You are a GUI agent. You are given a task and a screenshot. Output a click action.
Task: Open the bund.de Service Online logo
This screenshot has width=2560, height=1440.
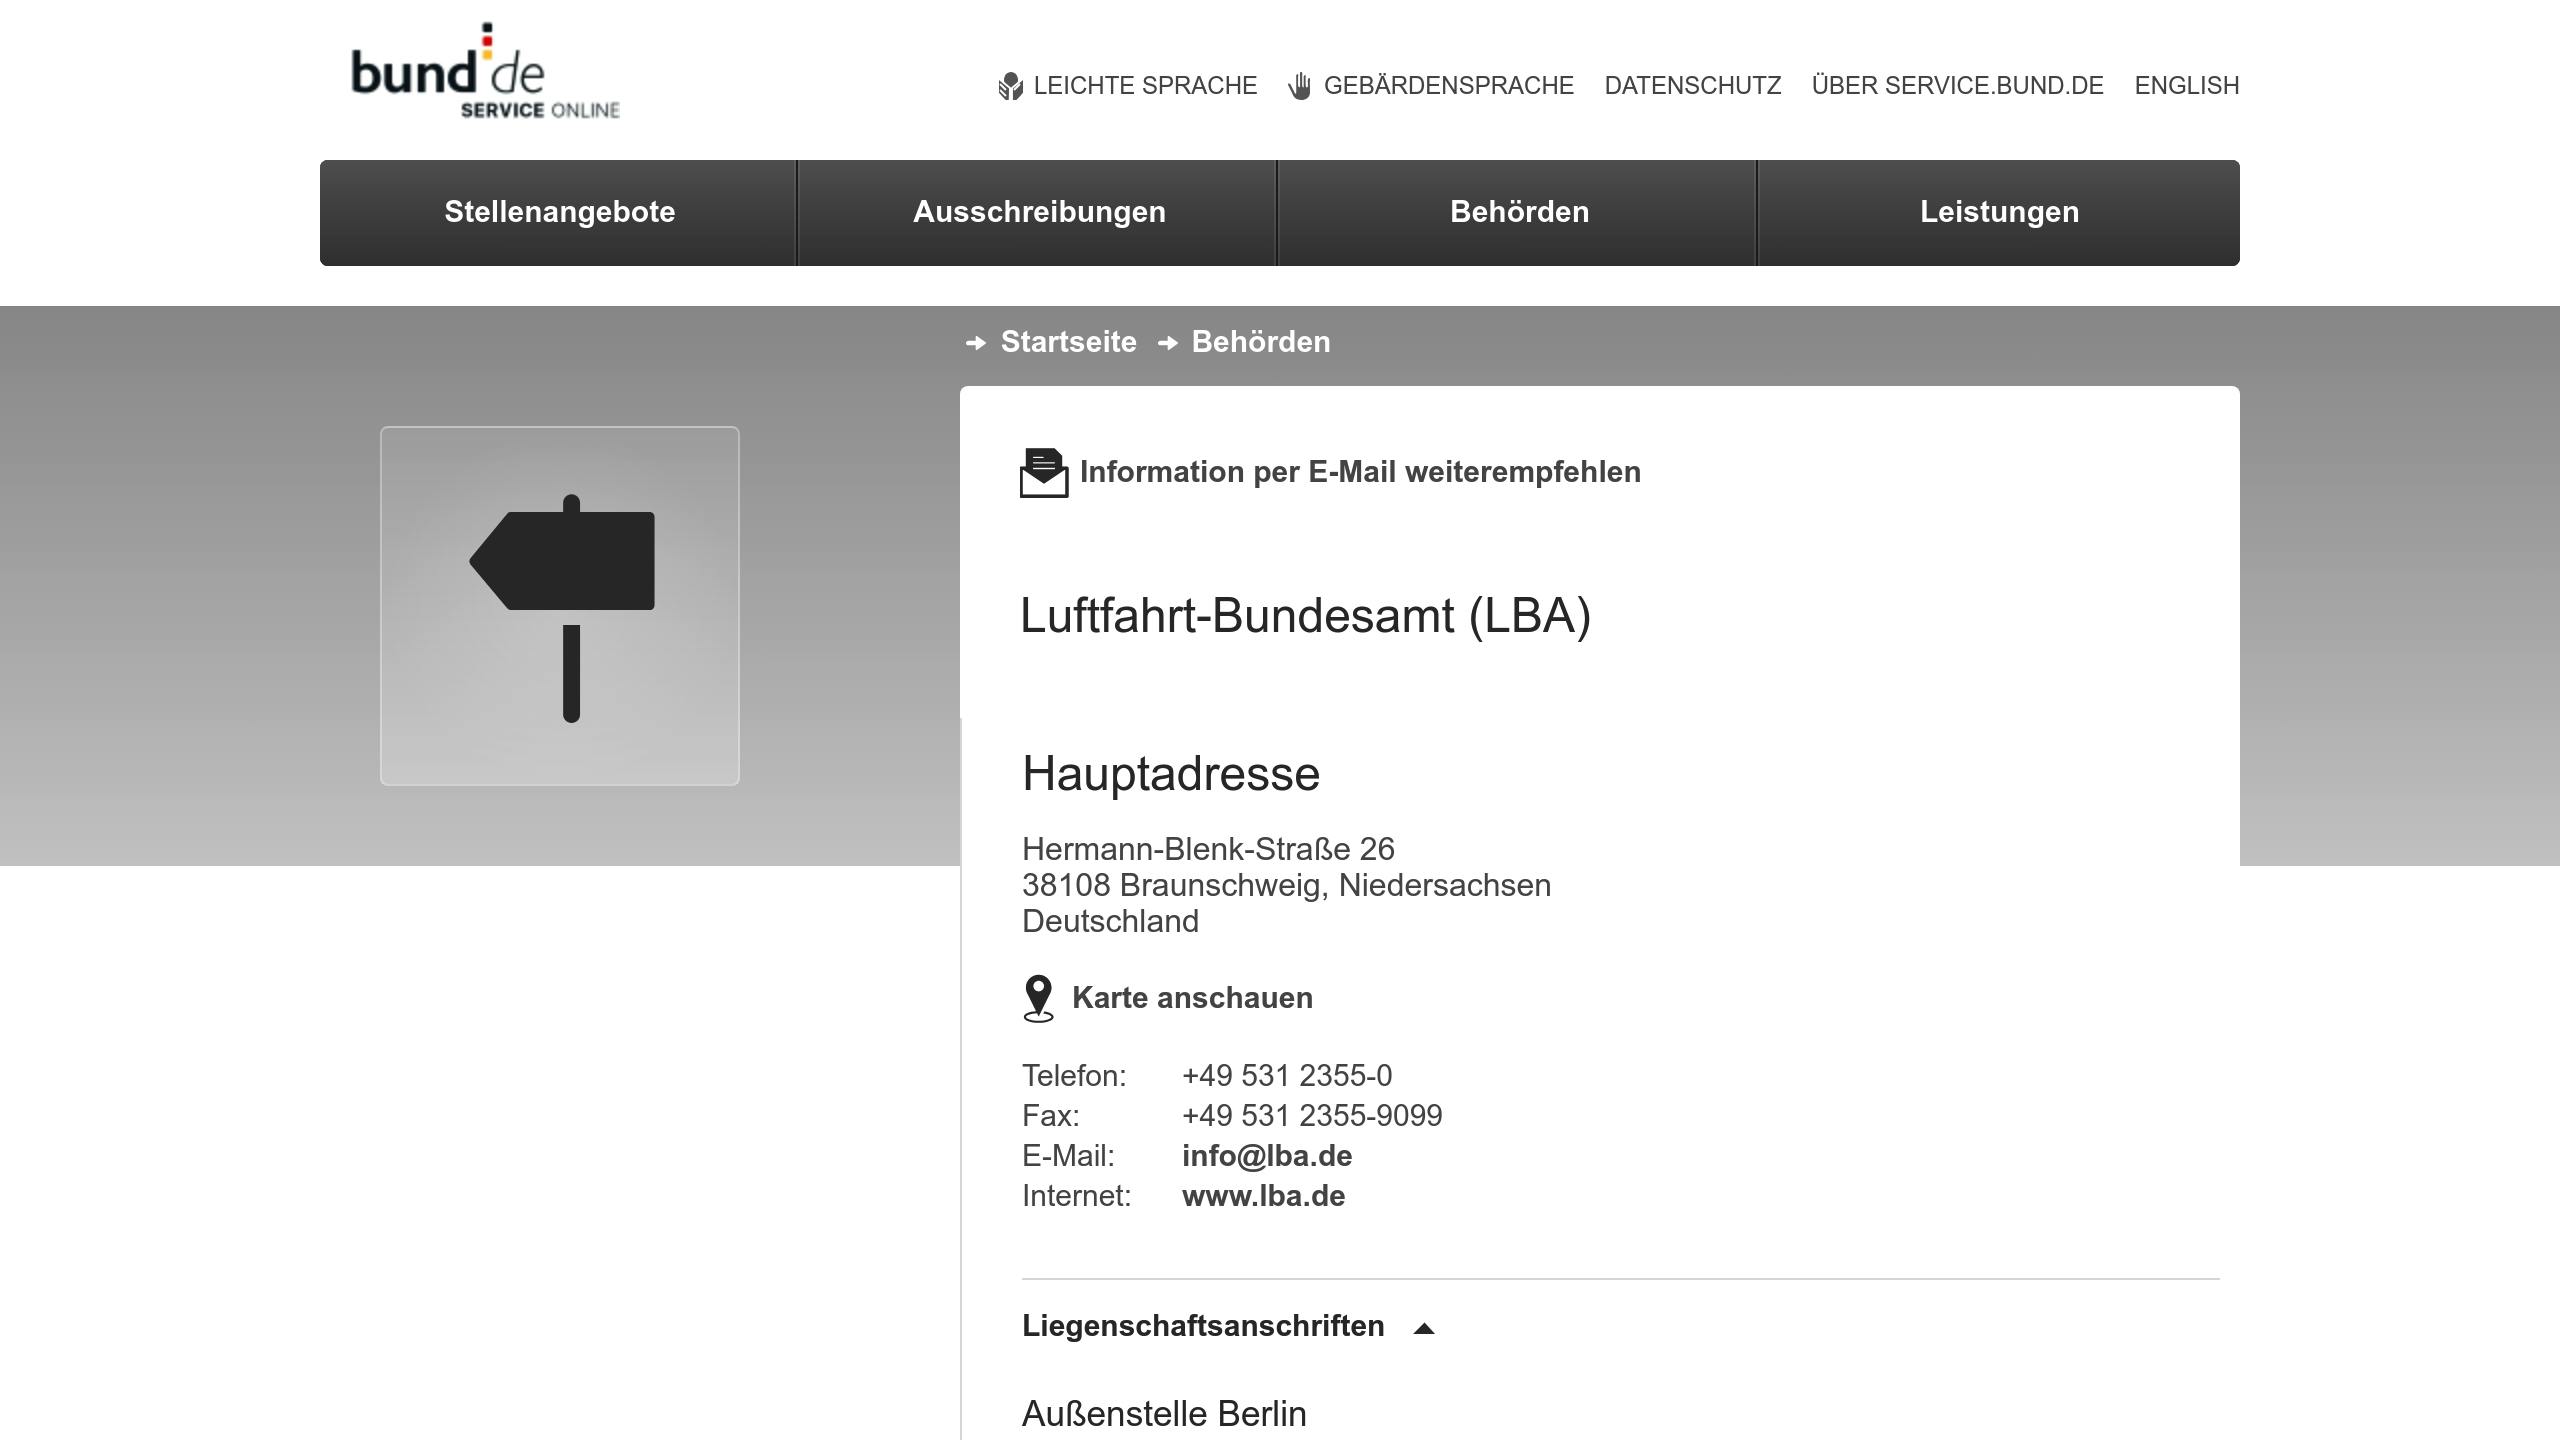(x=485, y=71)
